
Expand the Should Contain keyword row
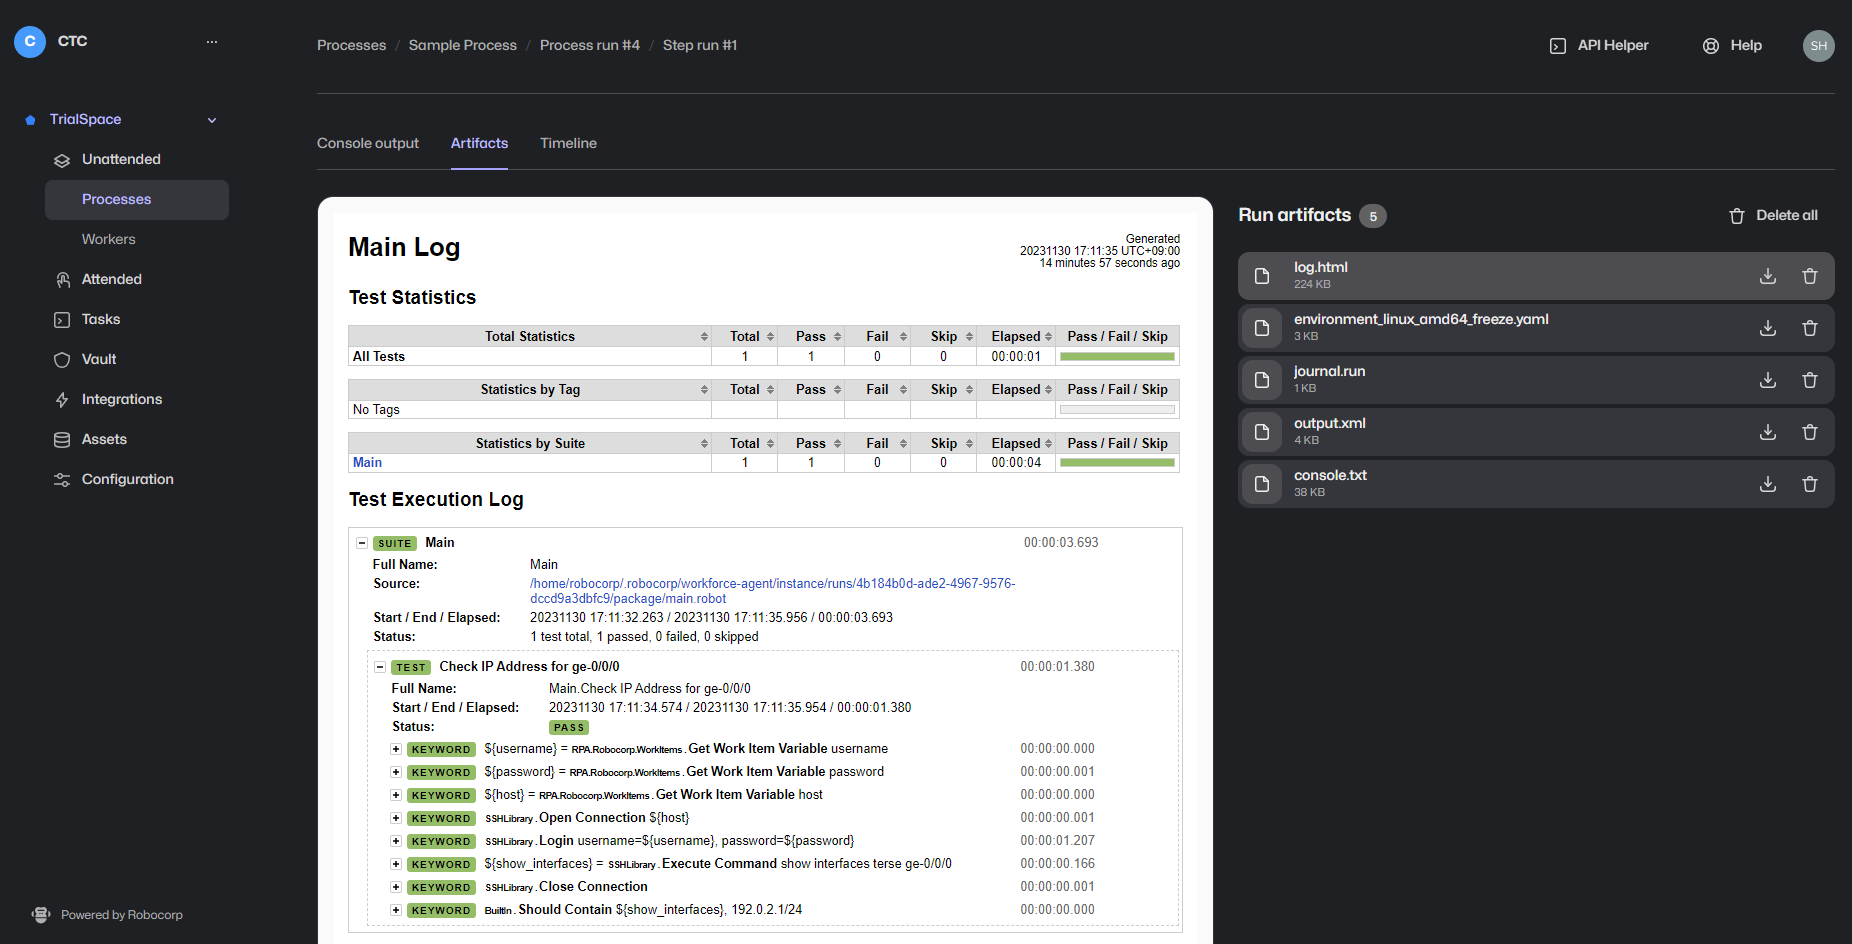pos(396,910)
